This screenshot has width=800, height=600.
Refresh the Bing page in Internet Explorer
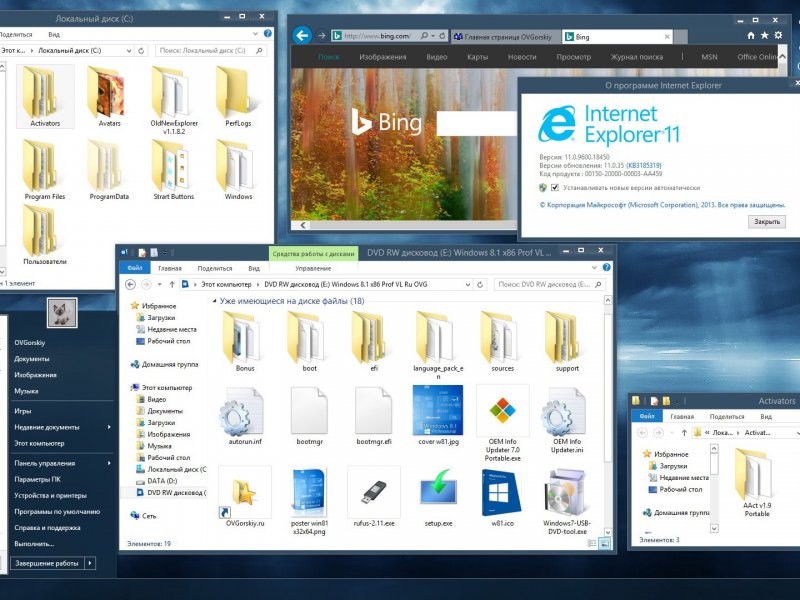point(442,36)
